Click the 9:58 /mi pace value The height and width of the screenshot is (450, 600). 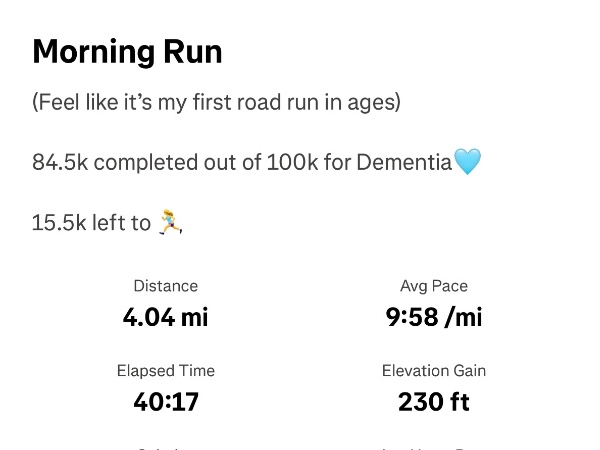coord(434,317)
